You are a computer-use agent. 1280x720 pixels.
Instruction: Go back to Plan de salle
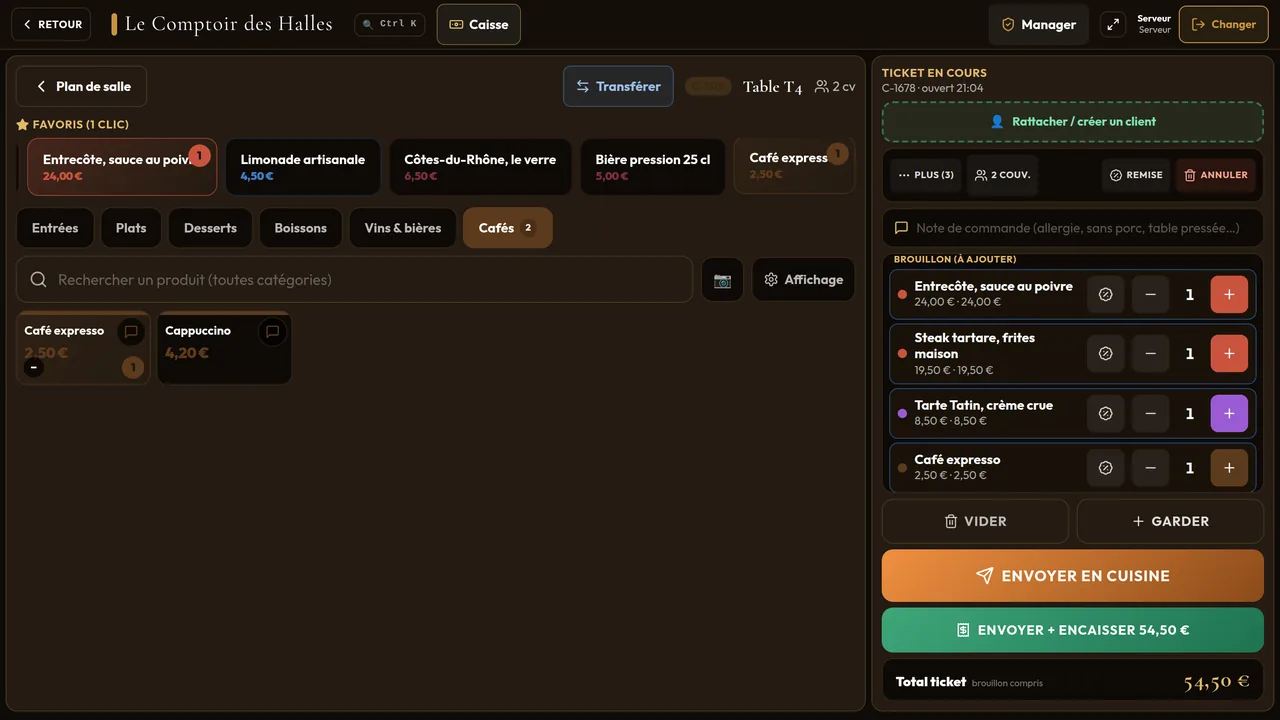tap(81, 86)
